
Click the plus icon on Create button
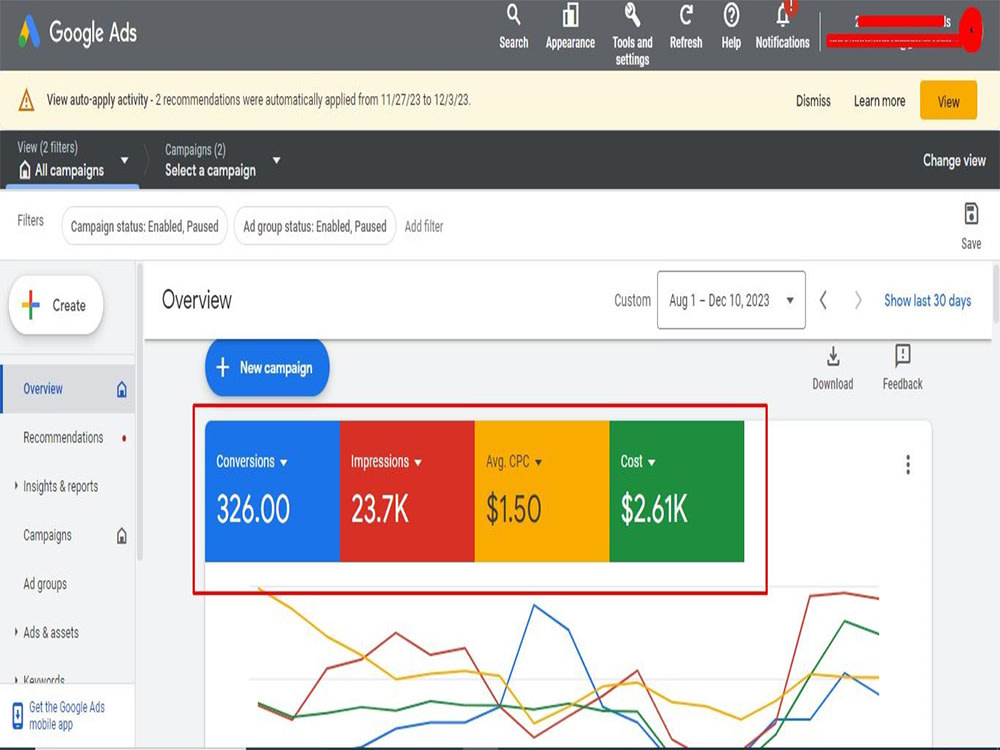click(31, 305)
